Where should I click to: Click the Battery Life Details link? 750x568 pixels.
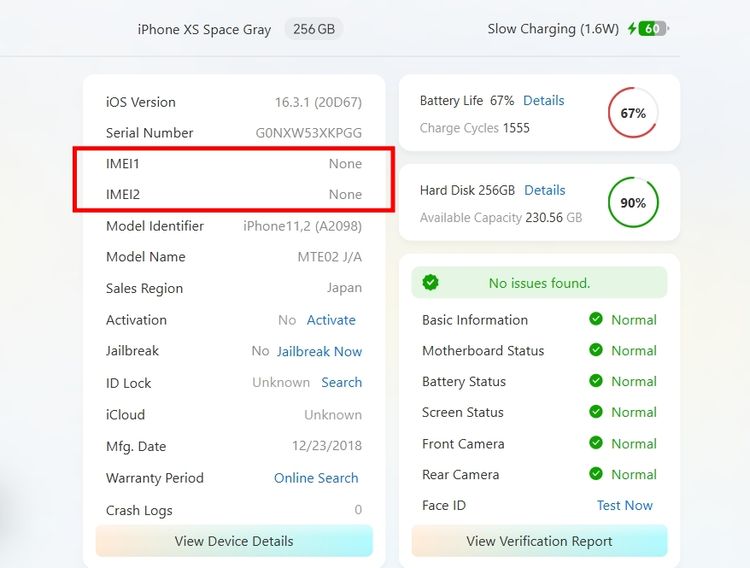tap(543, 100)
